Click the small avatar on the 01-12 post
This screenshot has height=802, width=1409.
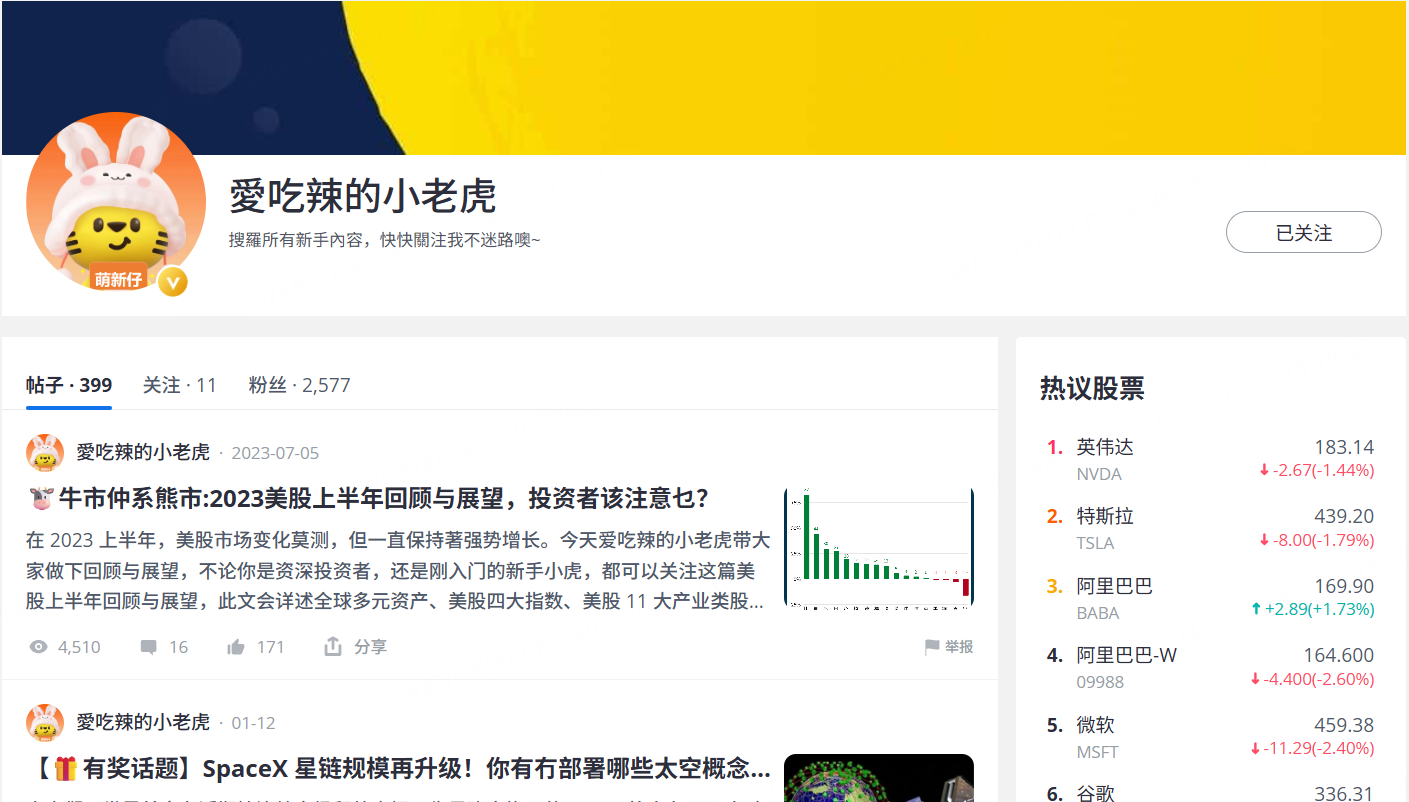(x=45, y=723)
